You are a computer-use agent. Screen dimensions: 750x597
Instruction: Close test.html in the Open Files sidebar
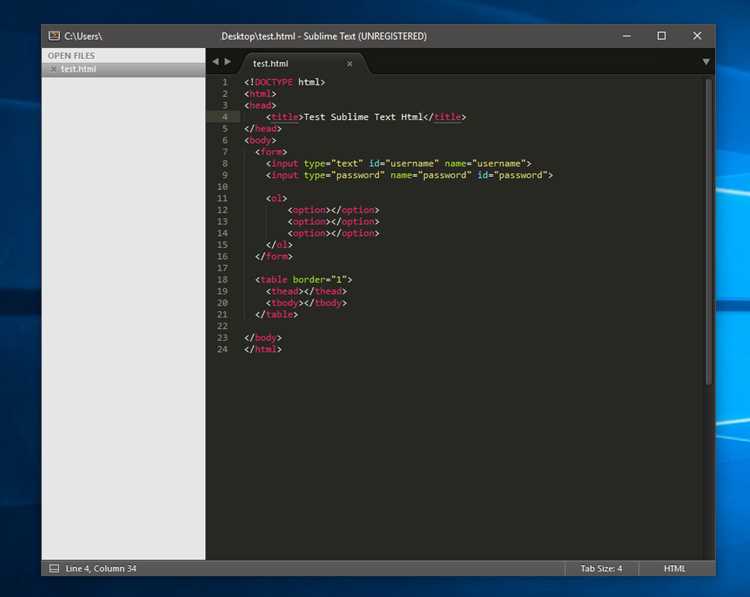tap(54, 69)
